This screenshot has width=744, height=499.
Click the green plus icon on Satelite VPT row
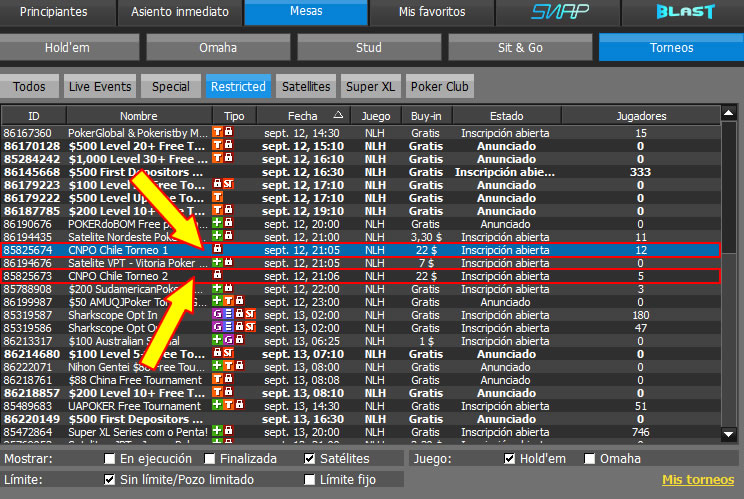tap(217, 262)
